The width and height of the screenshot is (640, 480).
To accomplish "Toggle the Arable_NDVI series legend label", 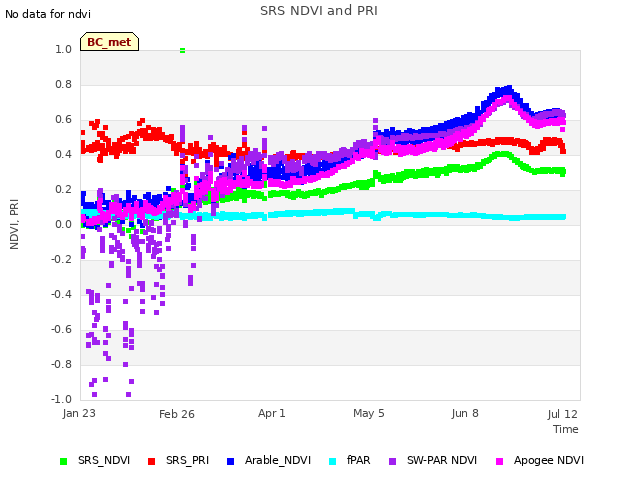I will (x=278, y=460).
